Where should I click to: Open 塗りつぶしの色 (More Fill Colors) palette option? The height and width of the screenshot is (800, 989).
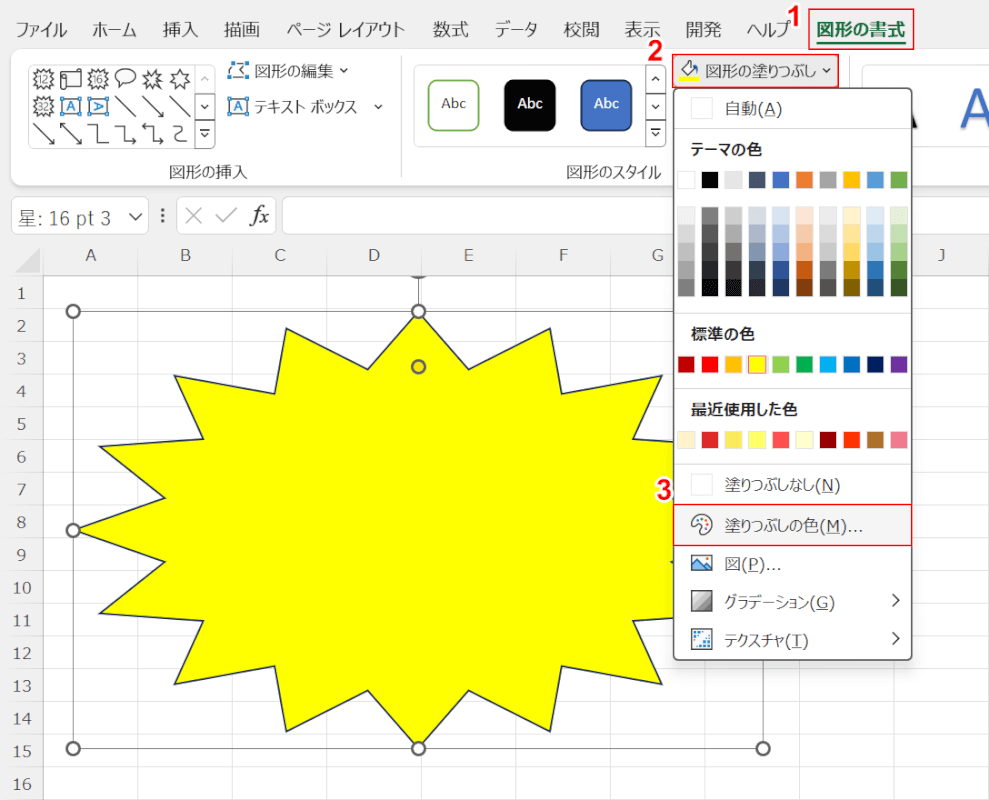point(792,525)
